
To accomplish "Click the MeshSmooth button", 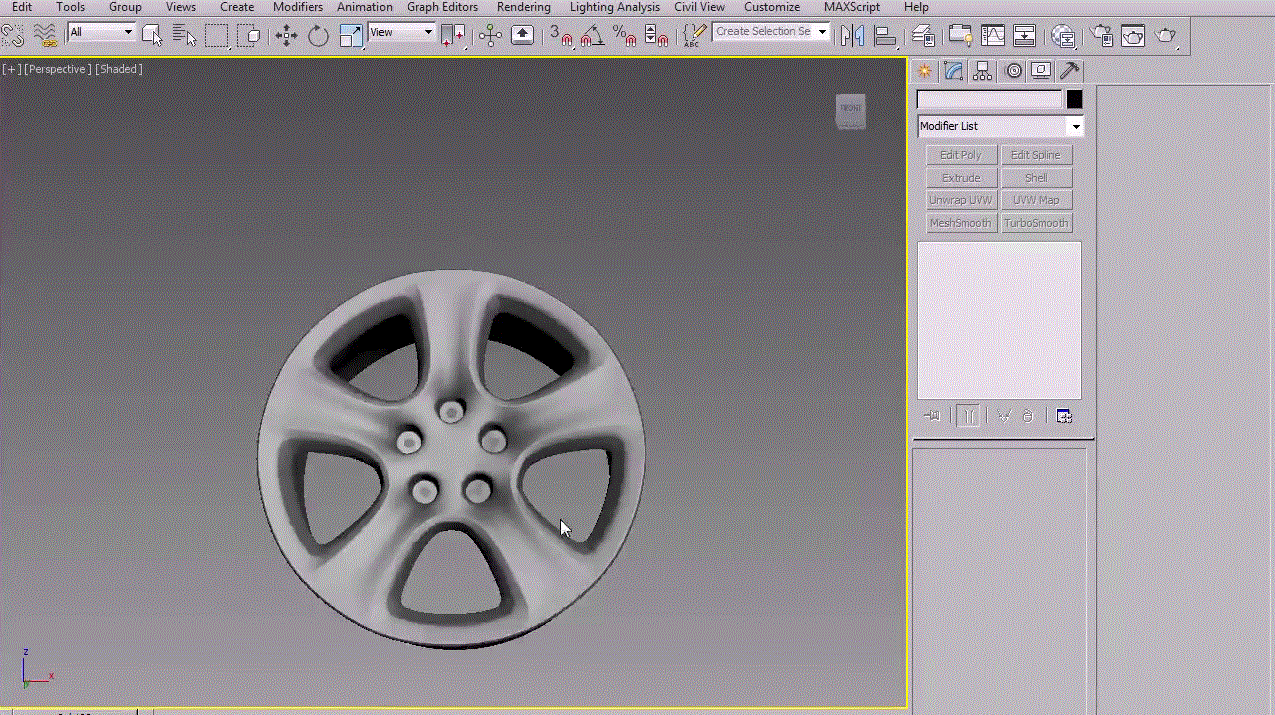I will 961,223.
